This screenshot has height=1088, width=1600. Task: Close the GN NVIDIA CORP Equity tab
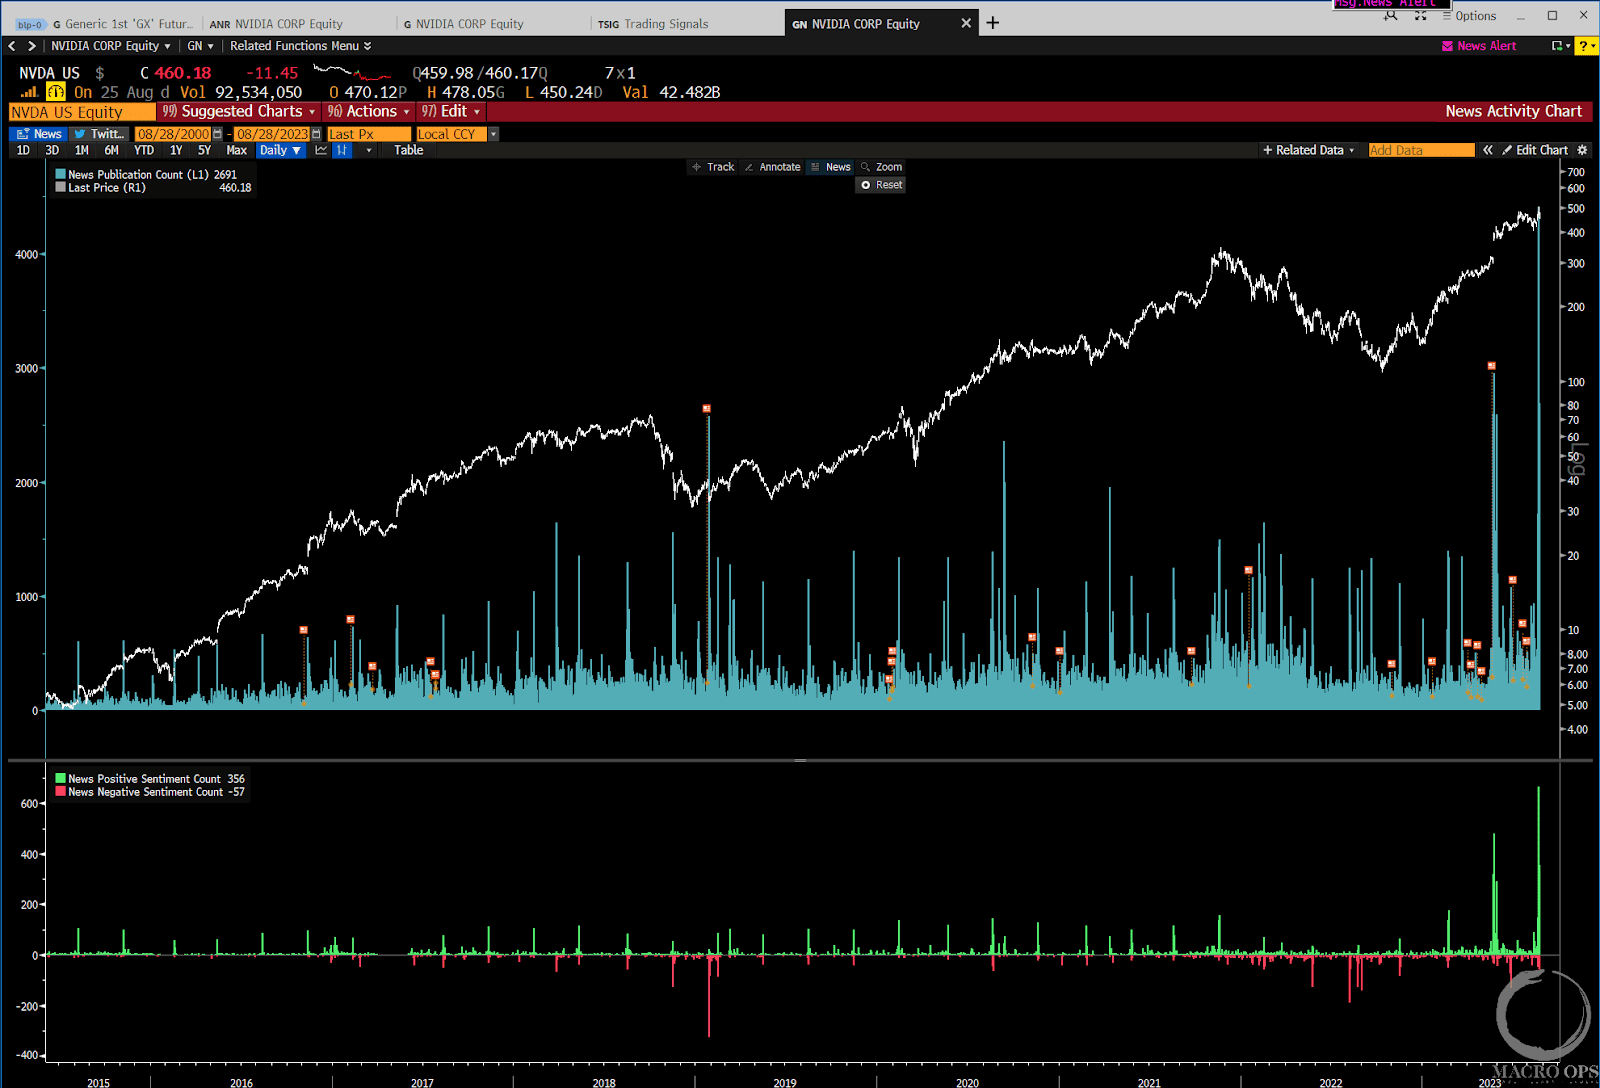[x=966, y=23]
